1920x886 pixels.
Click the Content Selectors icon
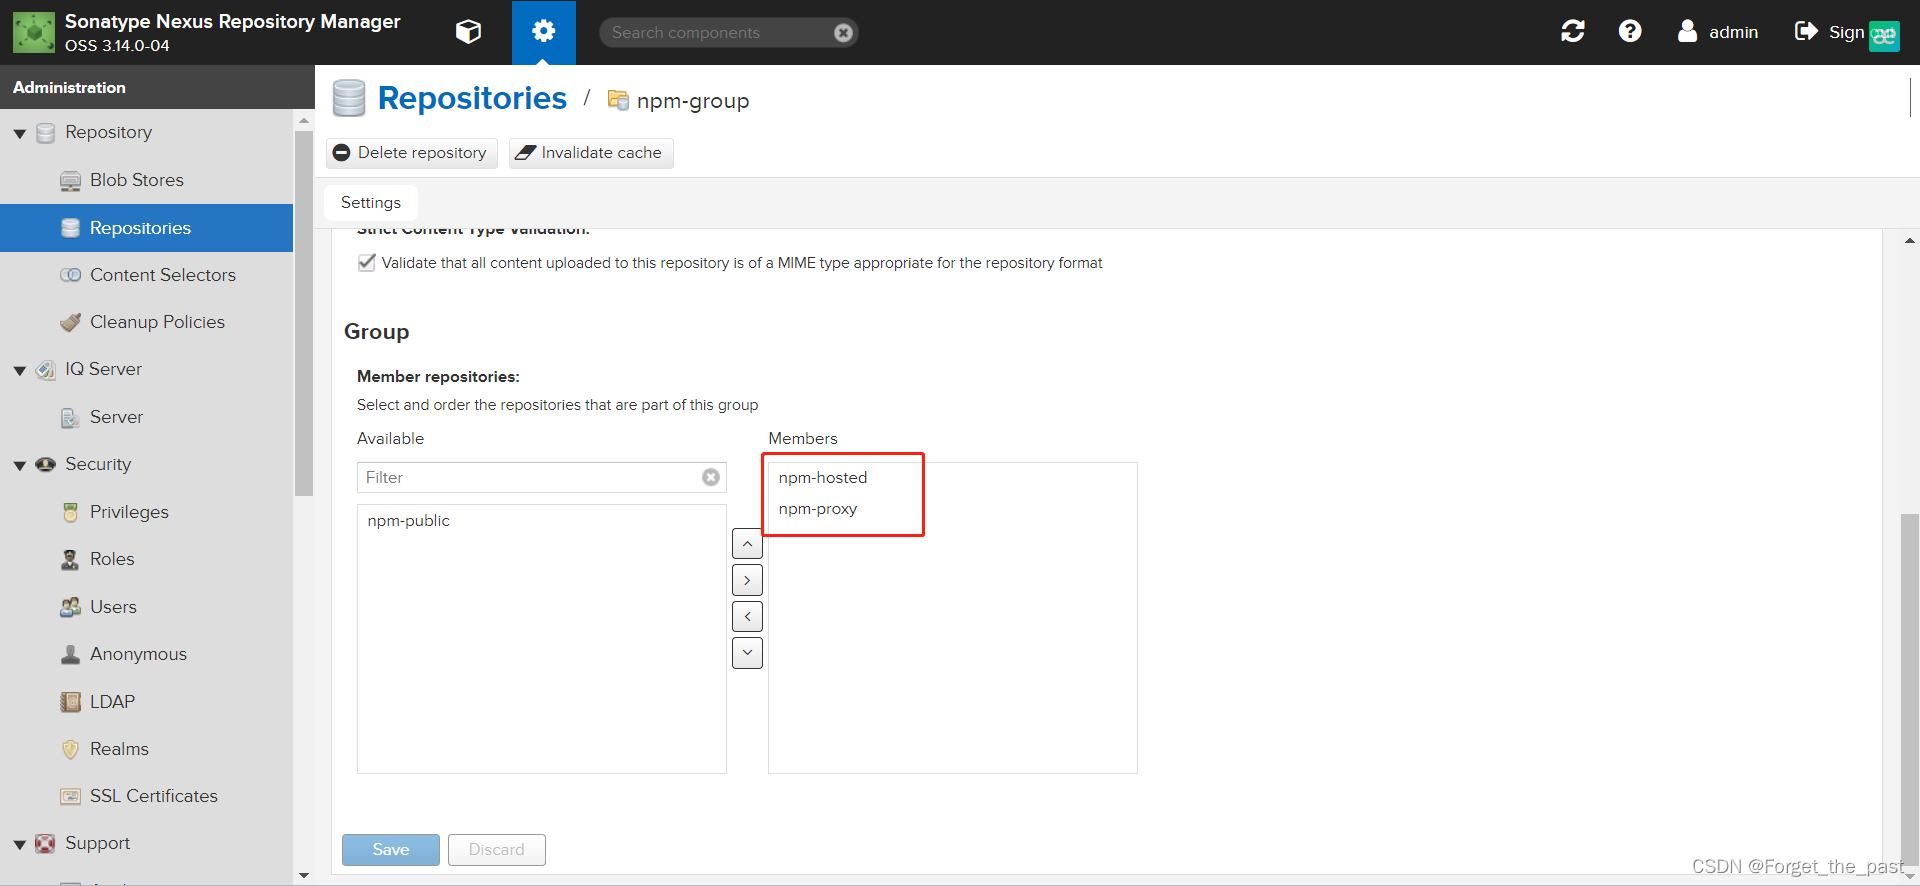click(70, 275)
